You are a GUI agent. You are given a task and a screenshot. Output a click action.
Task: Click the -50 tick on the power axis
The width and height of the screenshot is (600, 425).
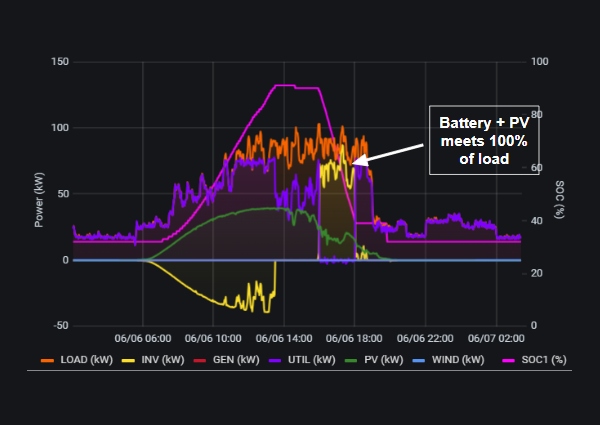click(60, 326)
